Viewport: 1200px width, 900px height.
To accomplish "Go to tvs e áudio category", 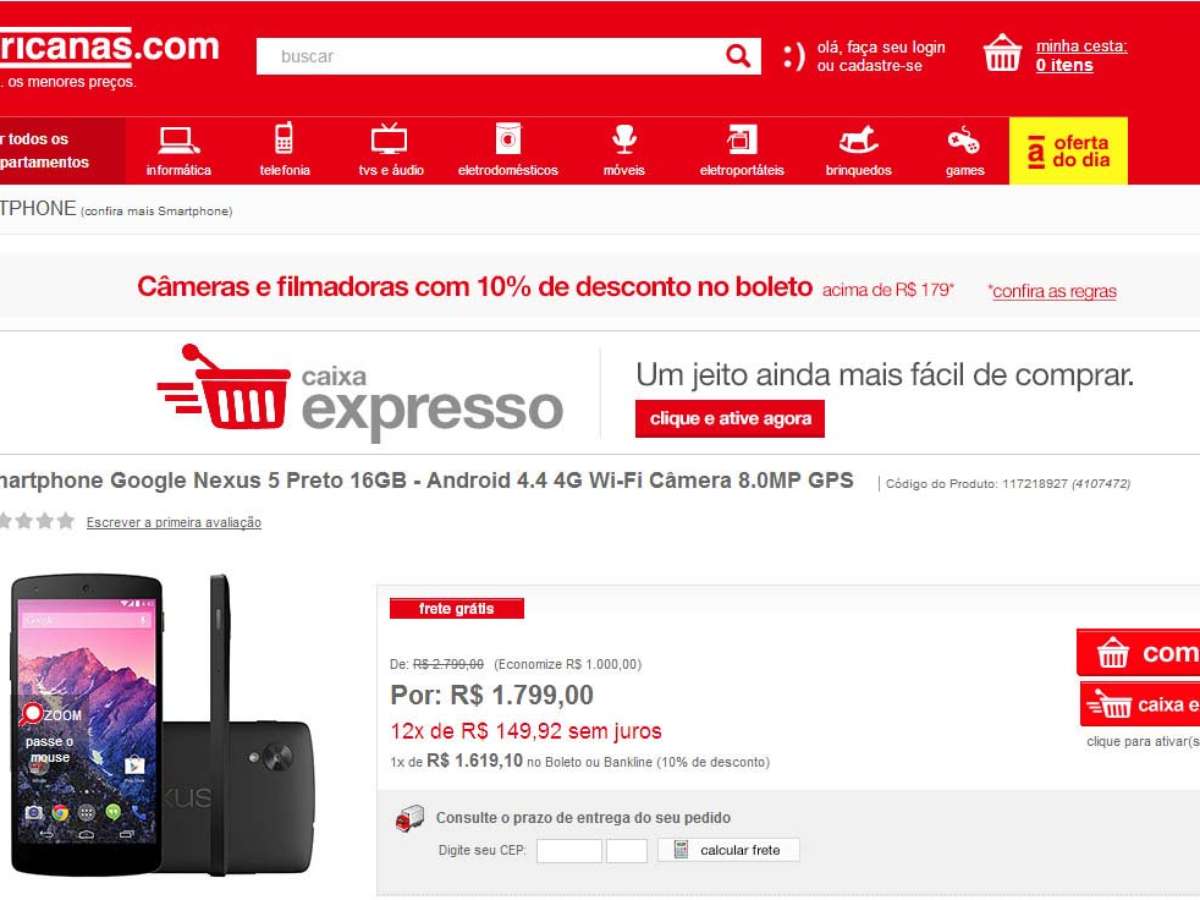I will (391, 151).
